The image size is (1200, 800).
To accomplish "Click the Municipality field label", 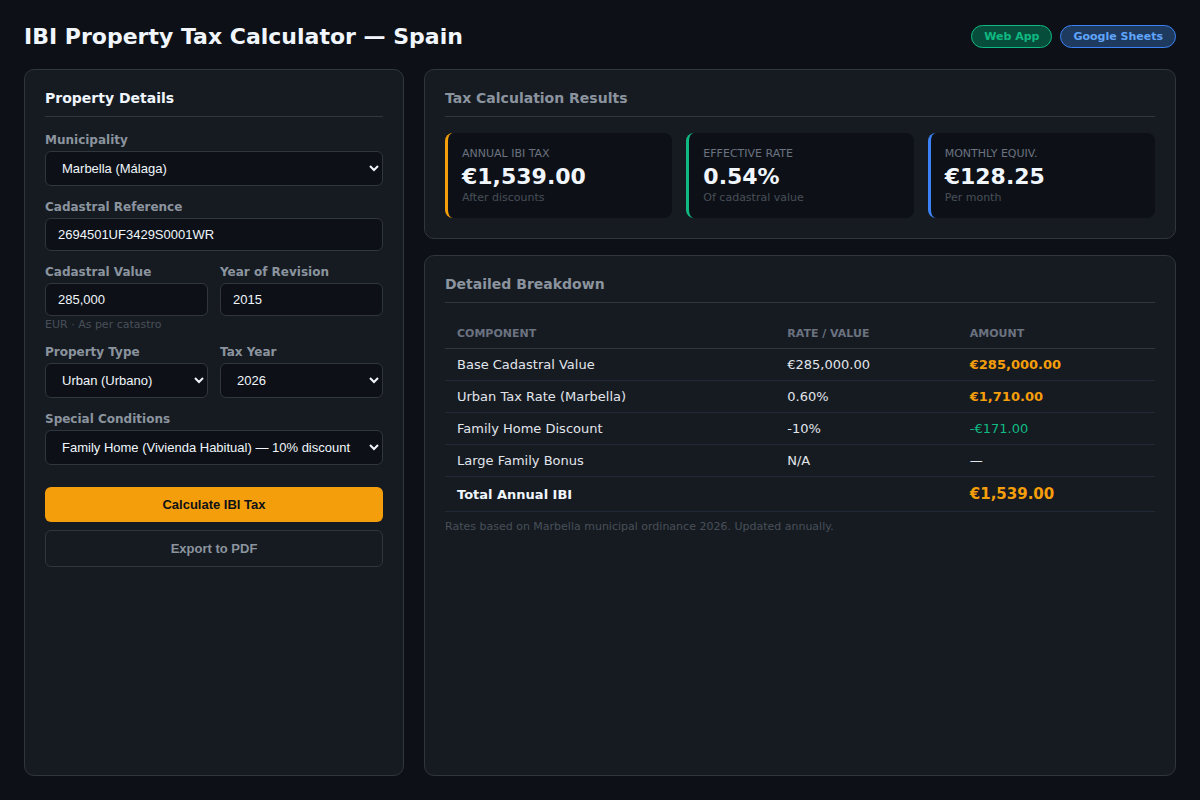I will pos(86,140).
